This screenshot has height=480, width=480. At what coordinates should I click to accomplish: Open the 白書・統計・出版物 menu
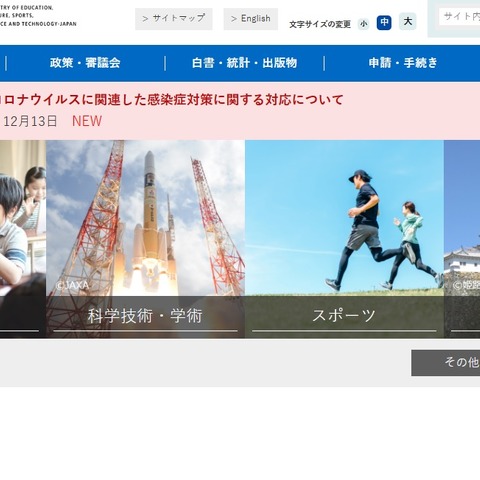pyautogui.click(x=244, y=63)
